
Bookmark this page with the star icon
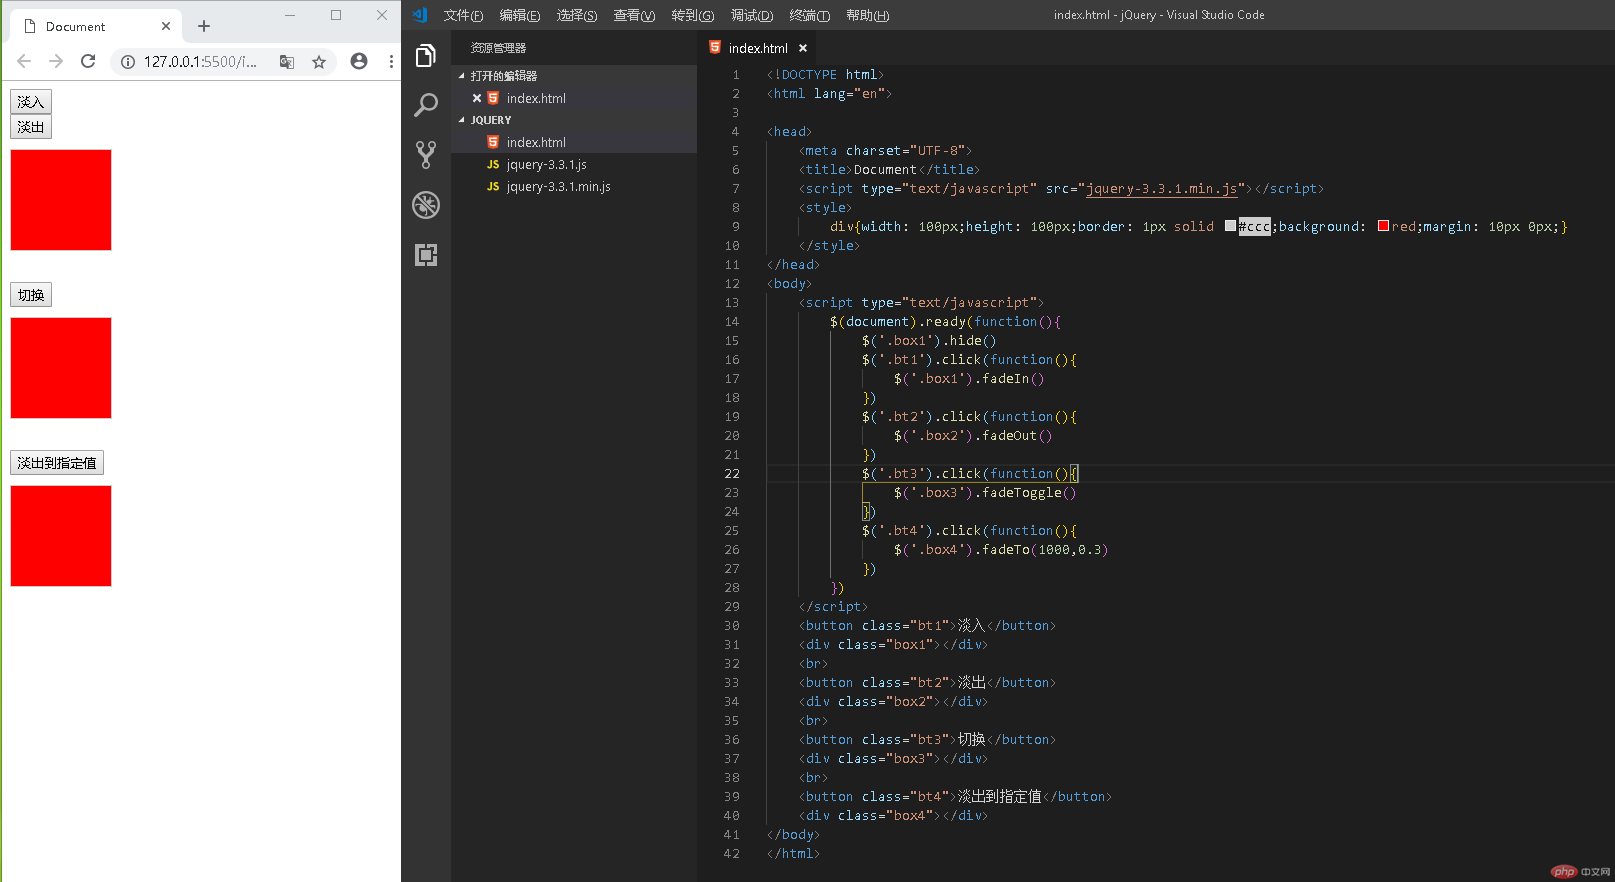coord(319,62)
